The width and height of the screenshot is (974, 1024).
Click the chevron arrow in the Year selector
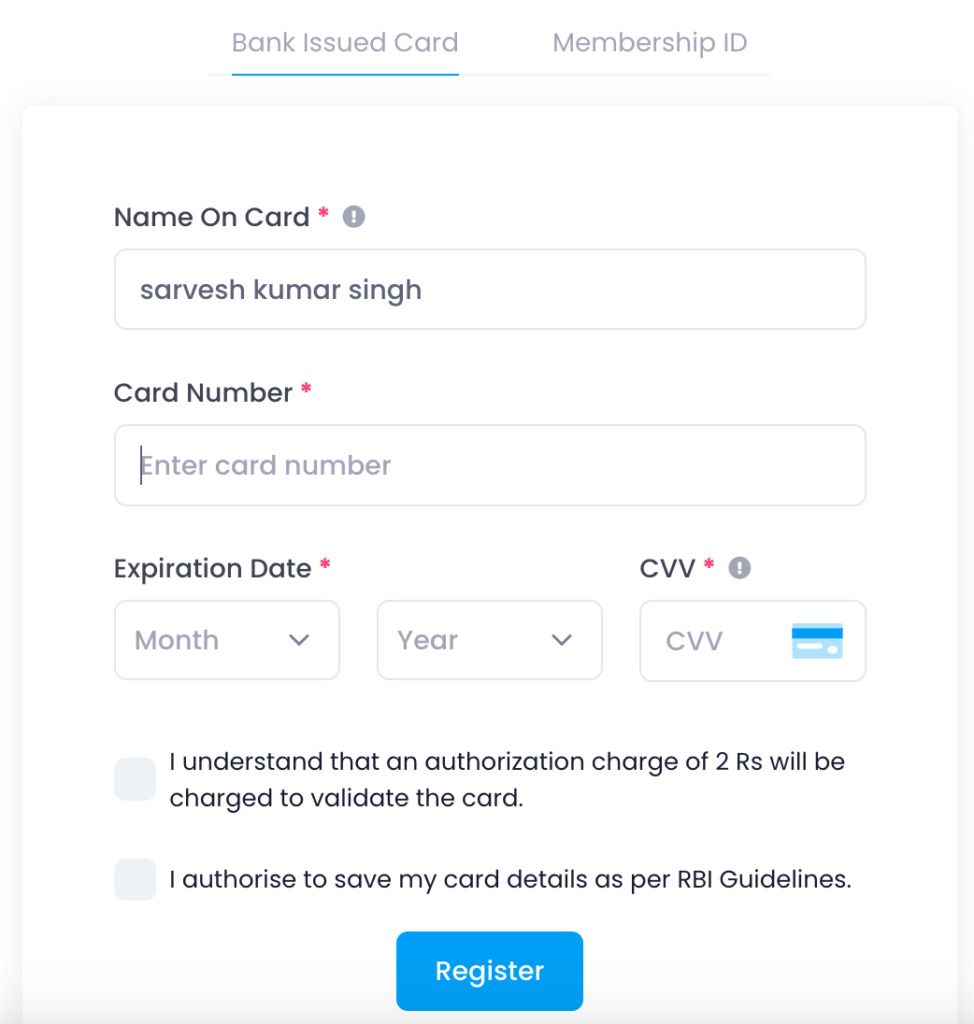(x=562, y=640)
